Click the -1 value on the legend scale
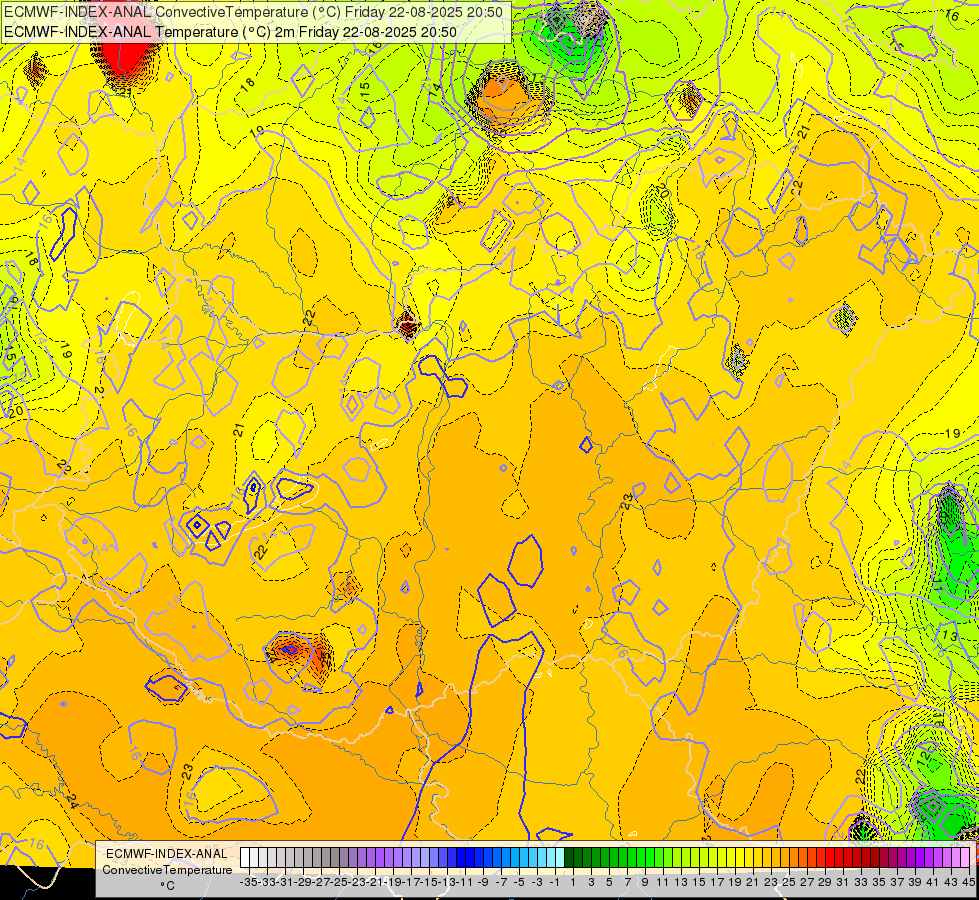This screenshot has width=979, height=900. point(555,883)
